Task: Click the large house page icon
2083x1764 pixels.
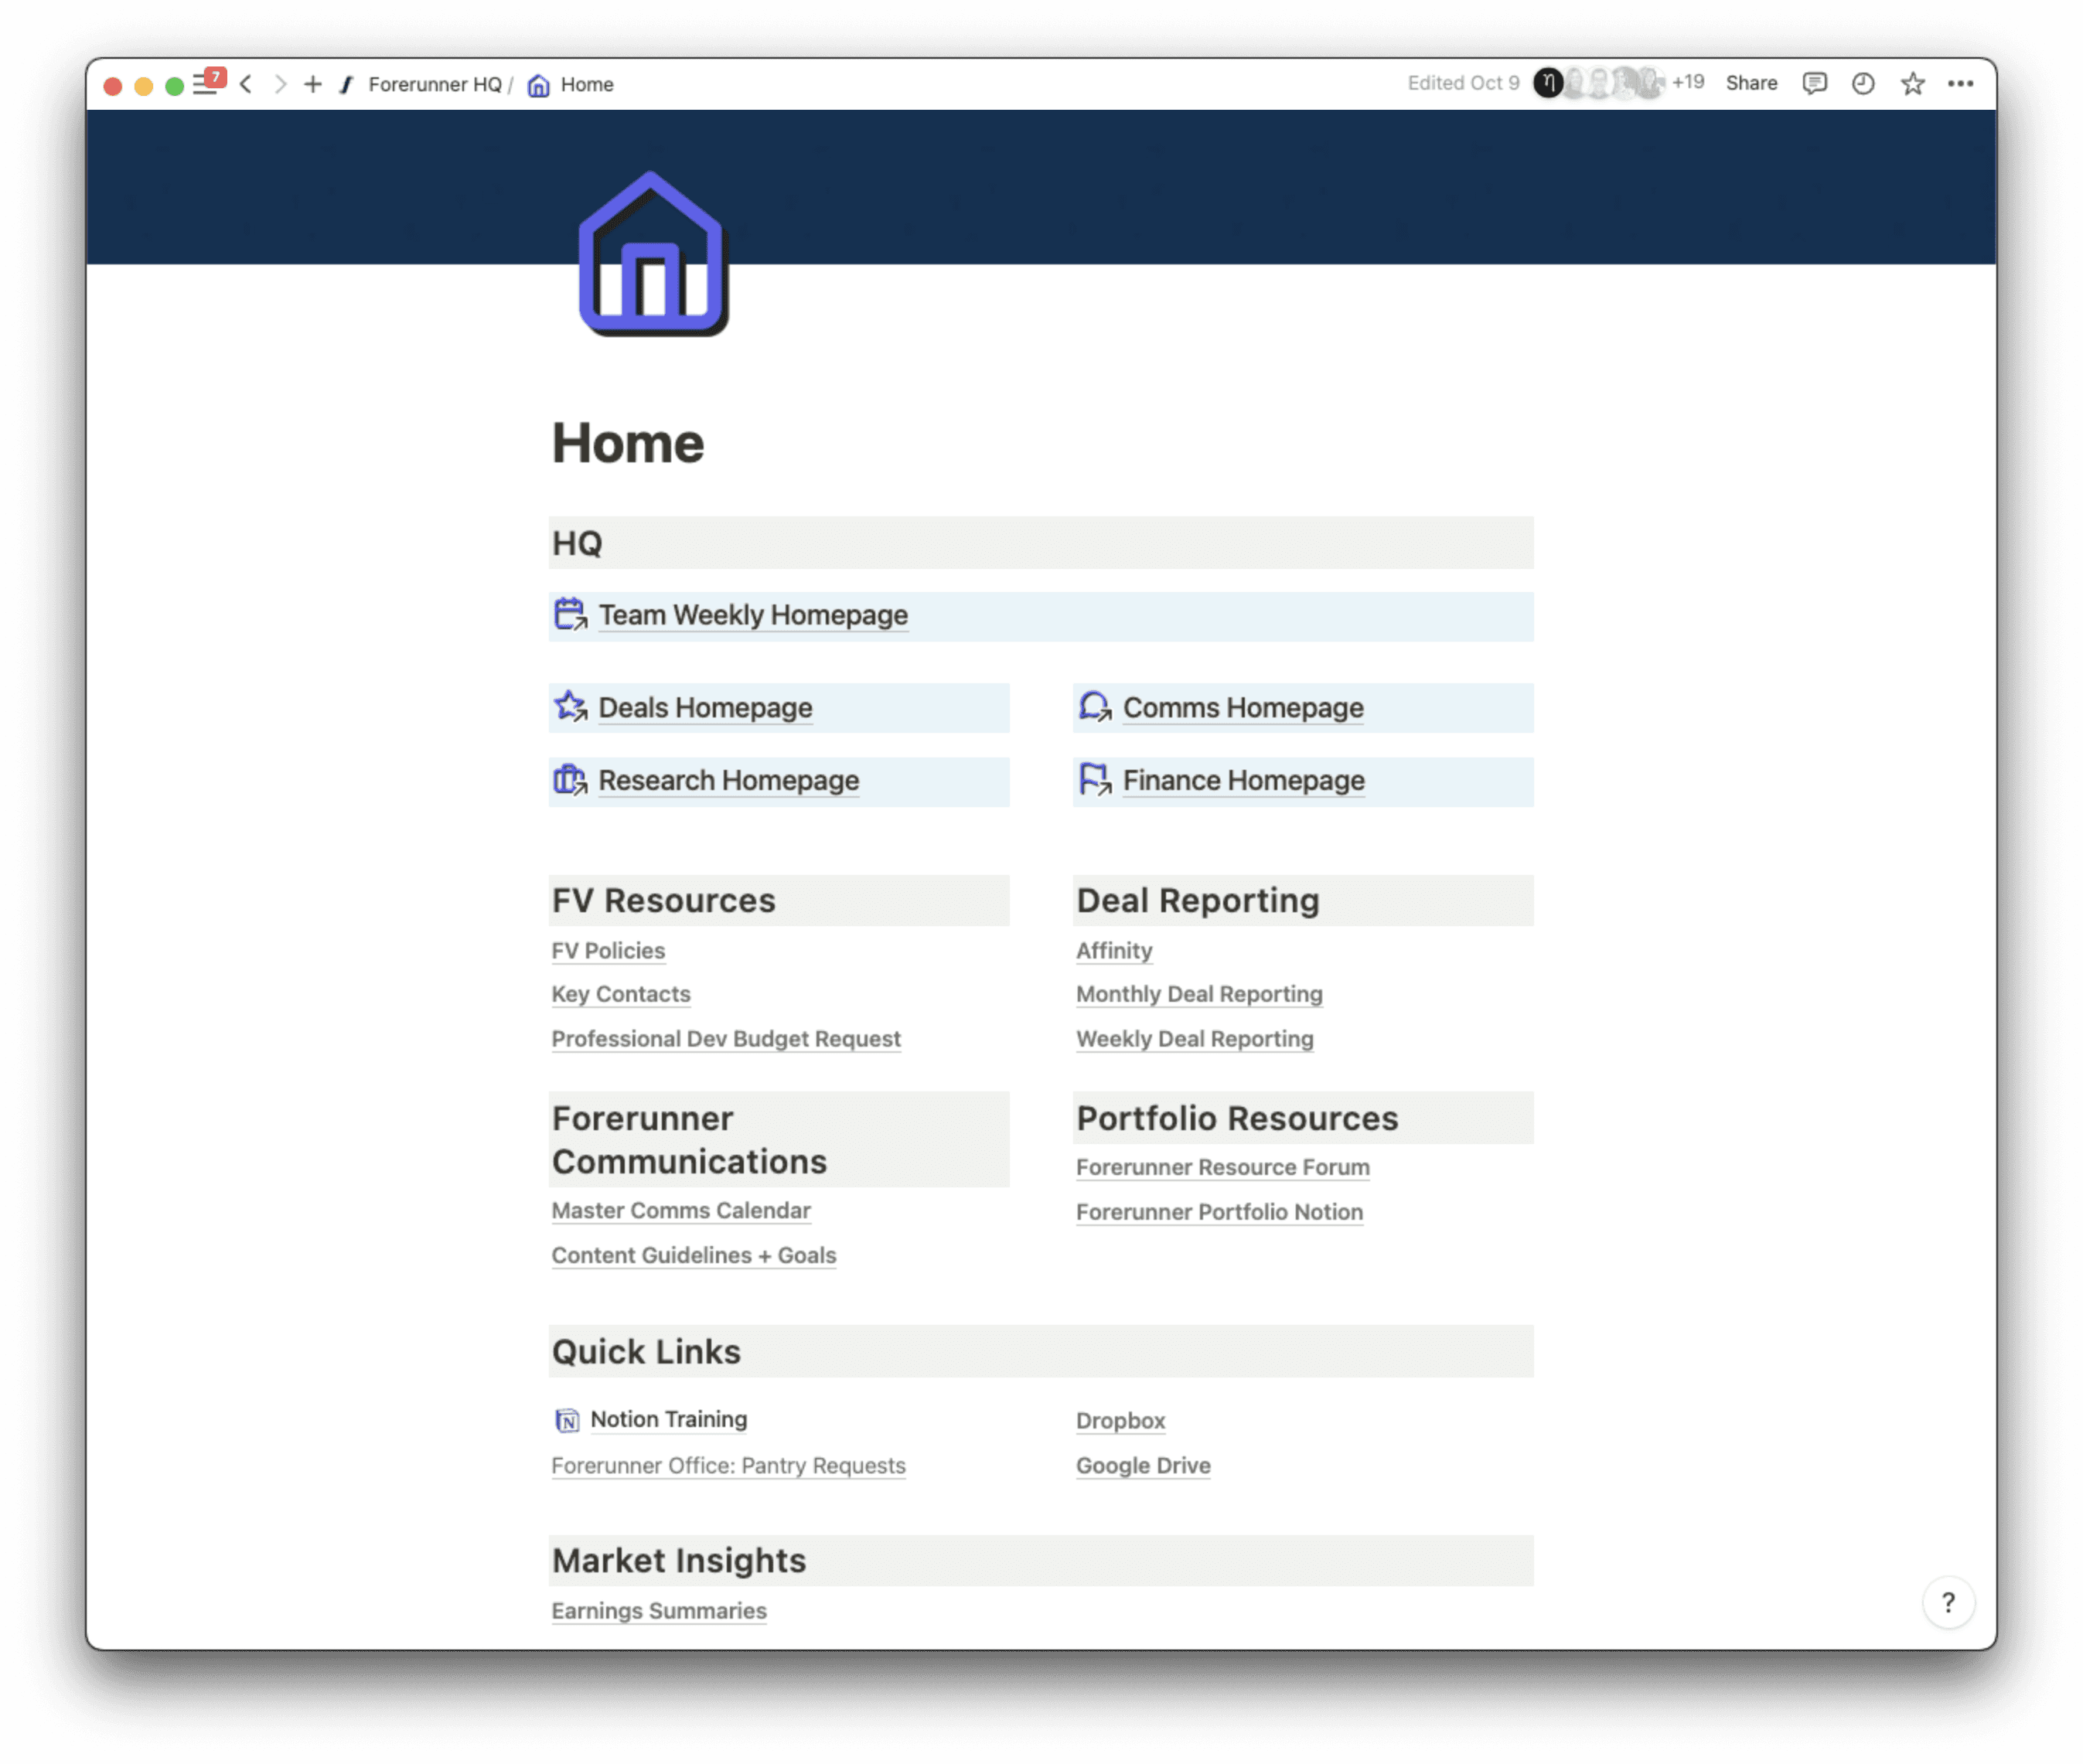Action: click(x=653, y=254)
